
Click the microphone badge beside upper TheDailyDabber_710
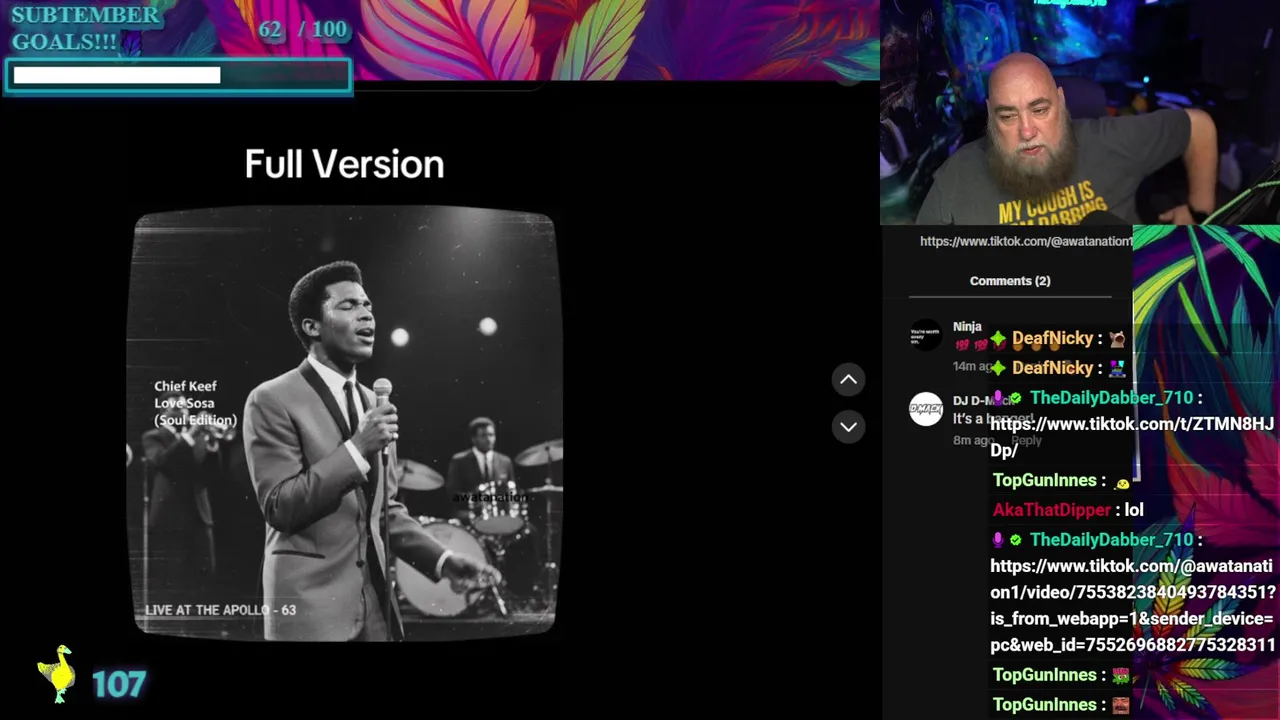click(x=998, y=398)
